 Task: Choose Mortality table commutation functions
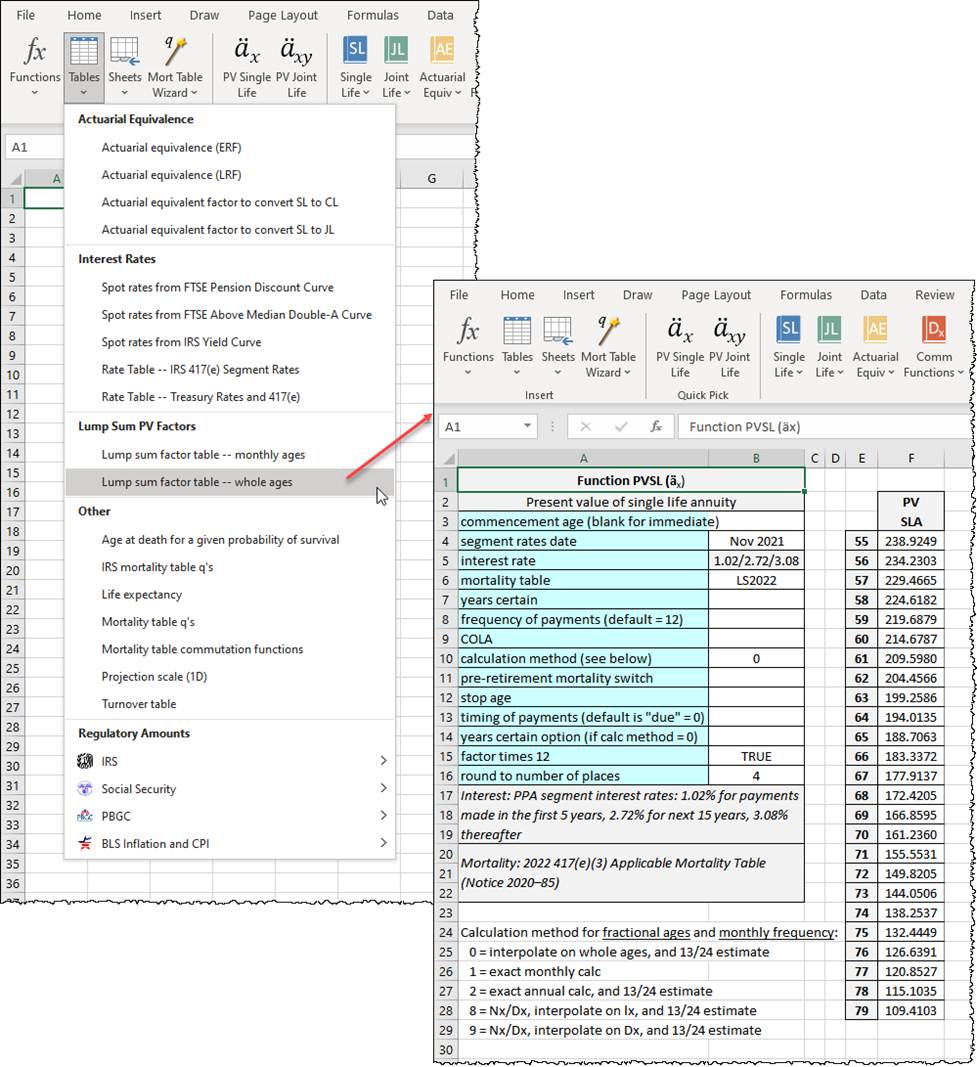tap(231, 649)
